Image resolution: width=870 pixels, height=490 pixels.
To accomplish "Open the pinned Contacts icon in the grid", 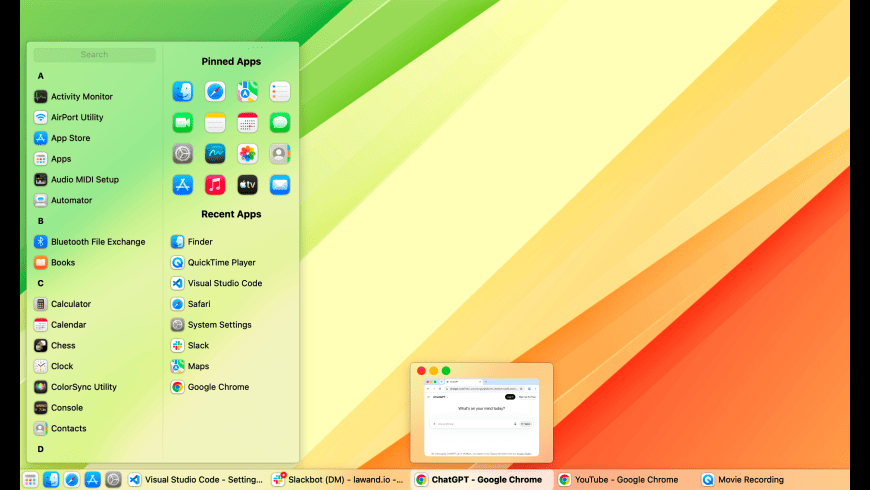I will 280,154.
